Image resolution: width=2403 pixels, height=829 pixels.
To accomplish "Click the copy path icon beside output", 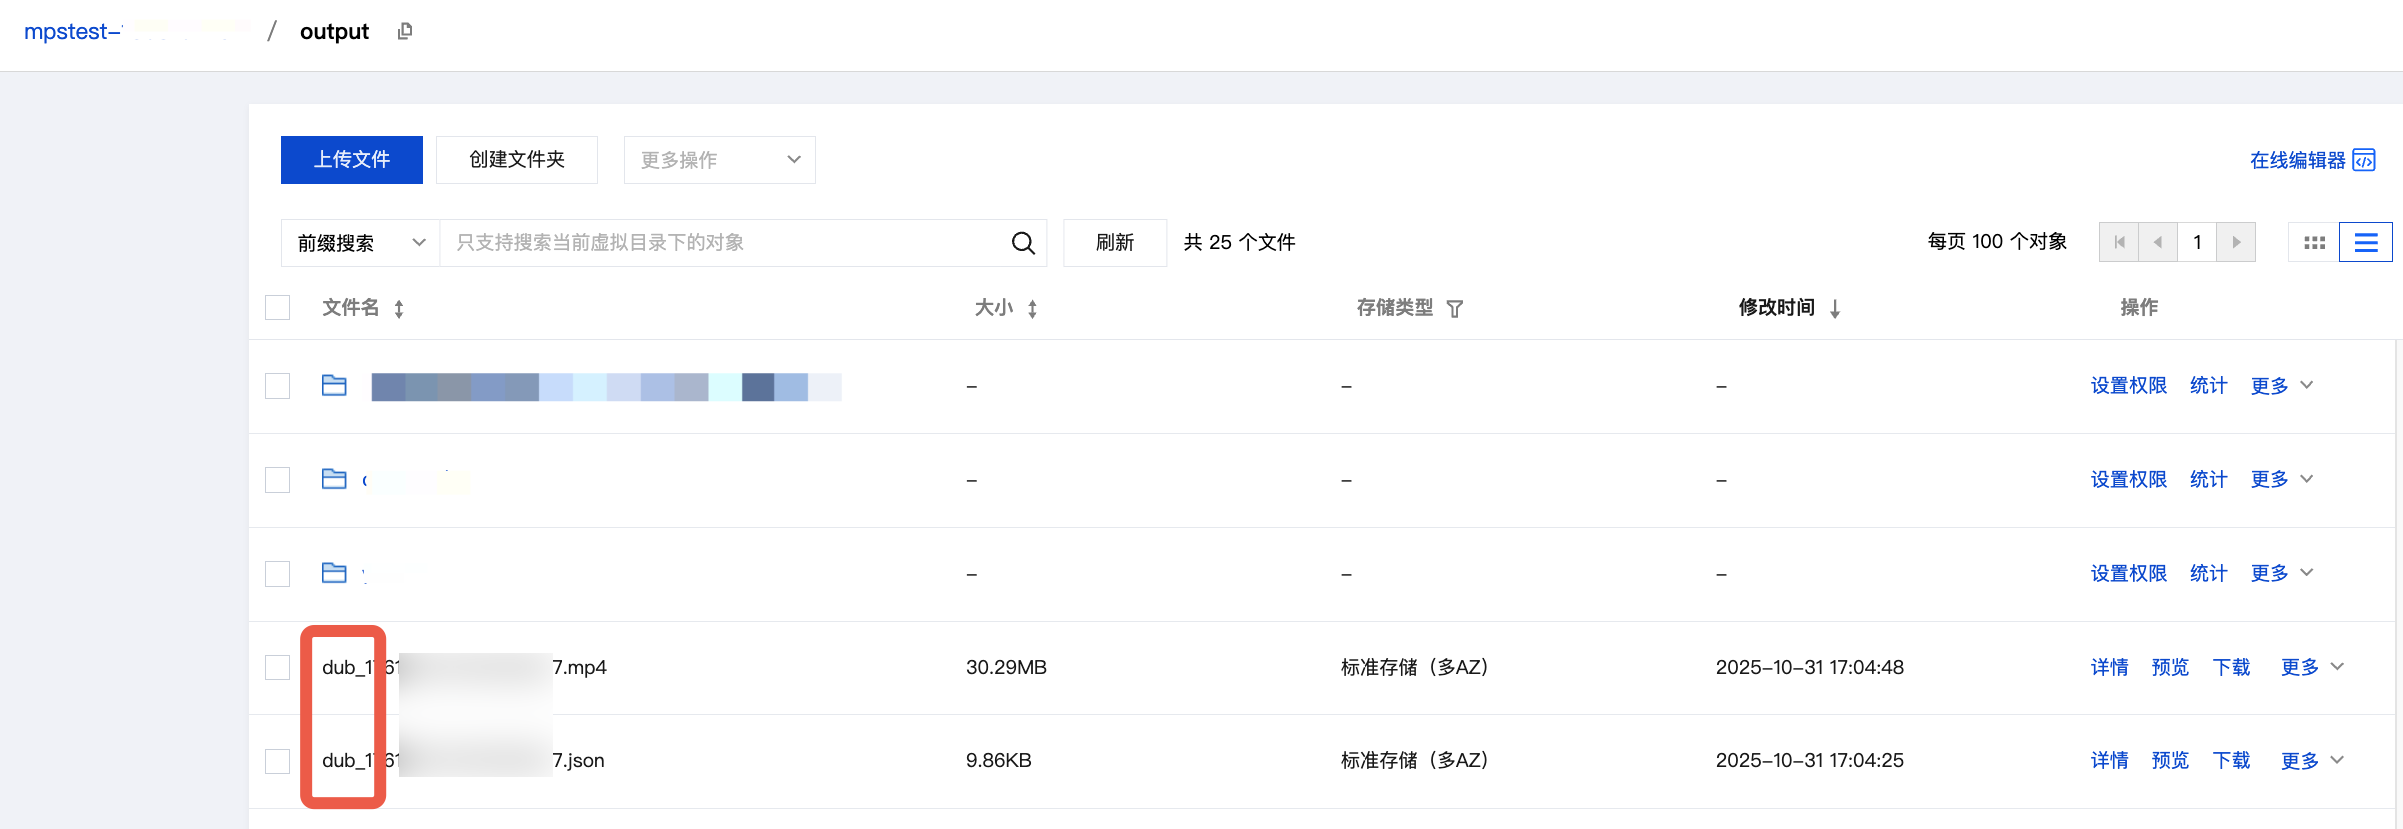I will tap(405, 32).
